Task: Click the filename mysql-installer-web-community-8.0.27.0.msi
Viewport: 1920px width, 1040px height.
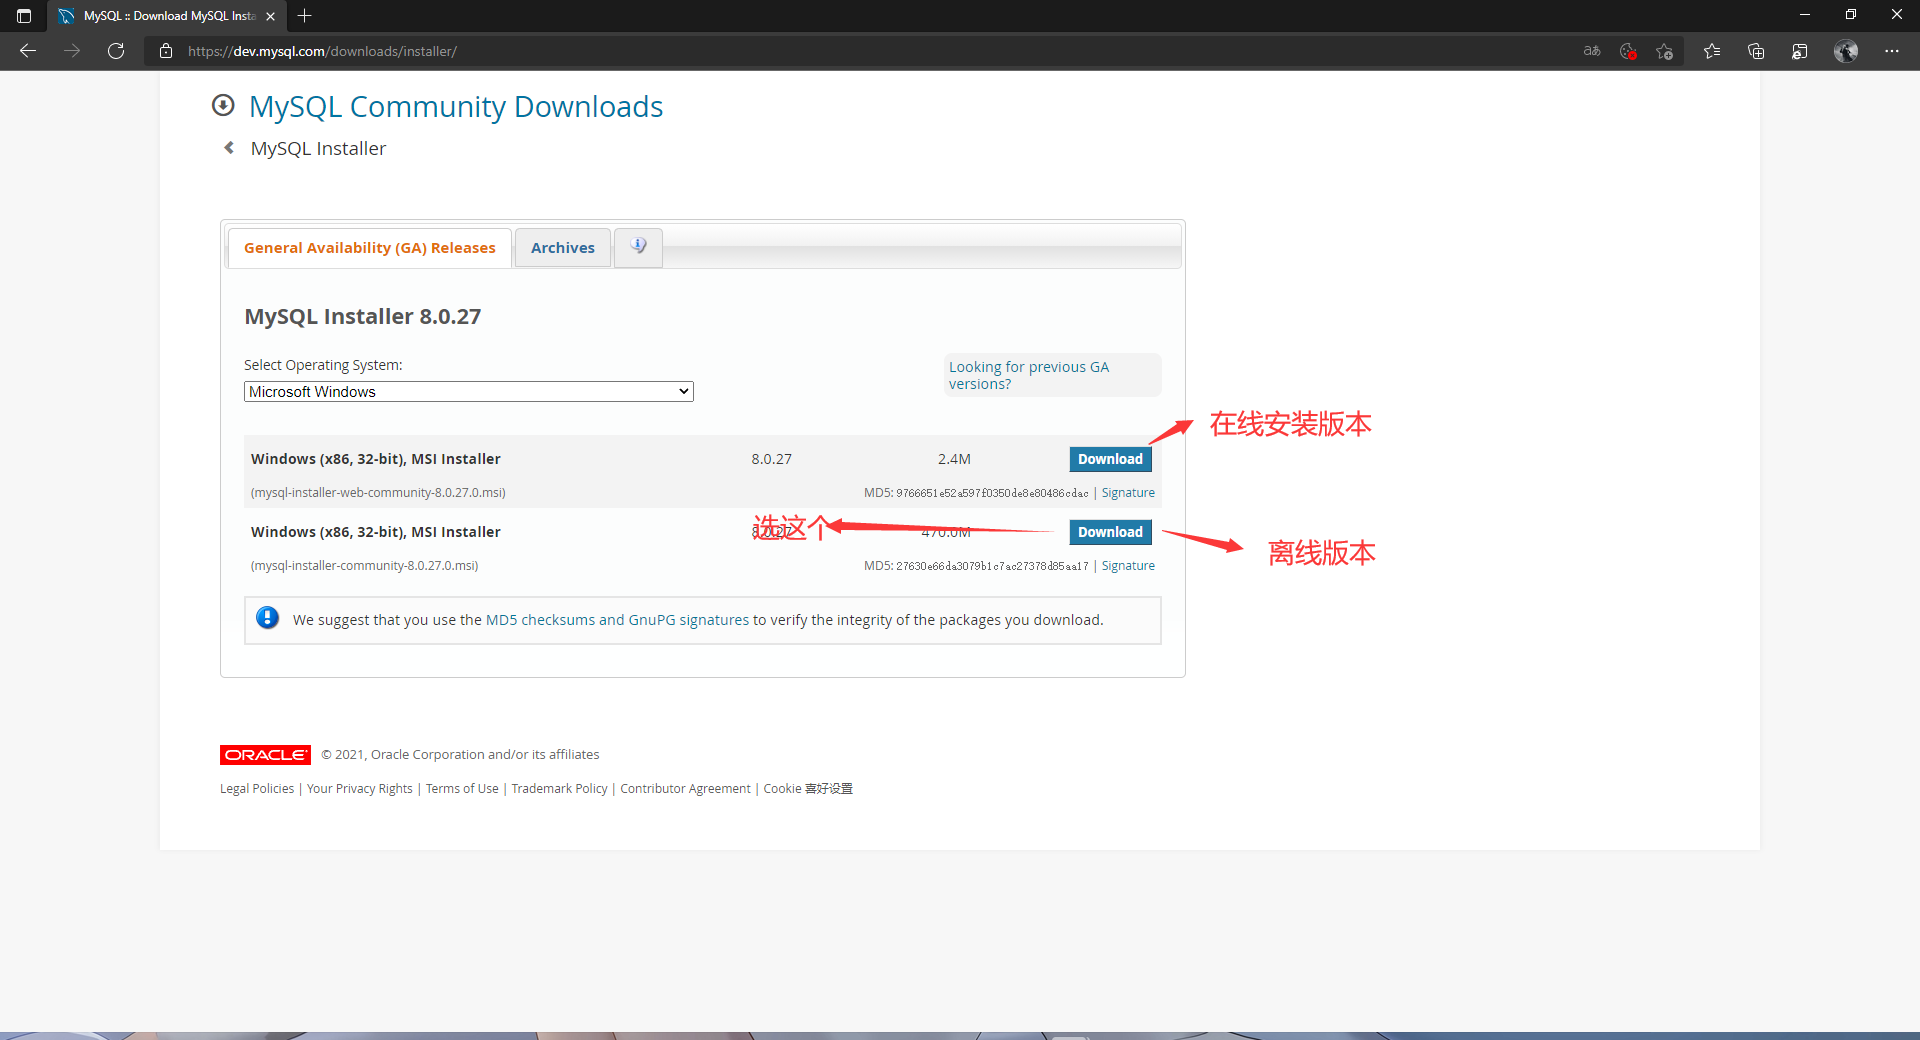Action: [x=378, y=493]
